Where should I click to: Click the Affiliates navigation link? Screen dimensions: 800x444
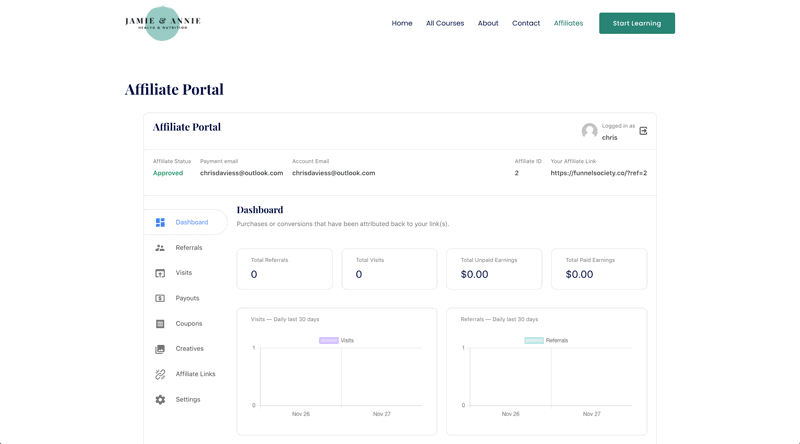568,23
